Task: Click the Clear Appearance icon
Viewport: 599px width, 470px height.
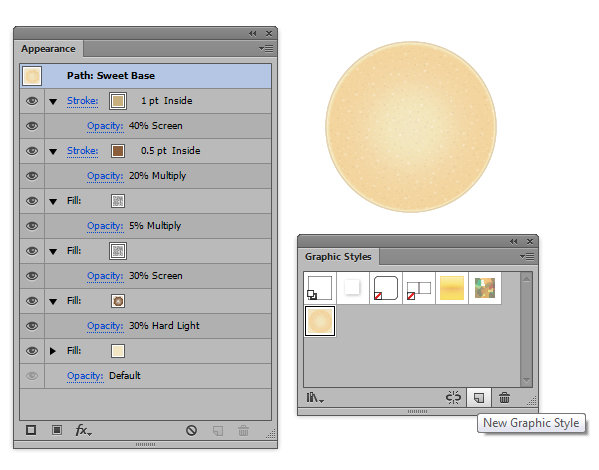Action: [191, 431]
